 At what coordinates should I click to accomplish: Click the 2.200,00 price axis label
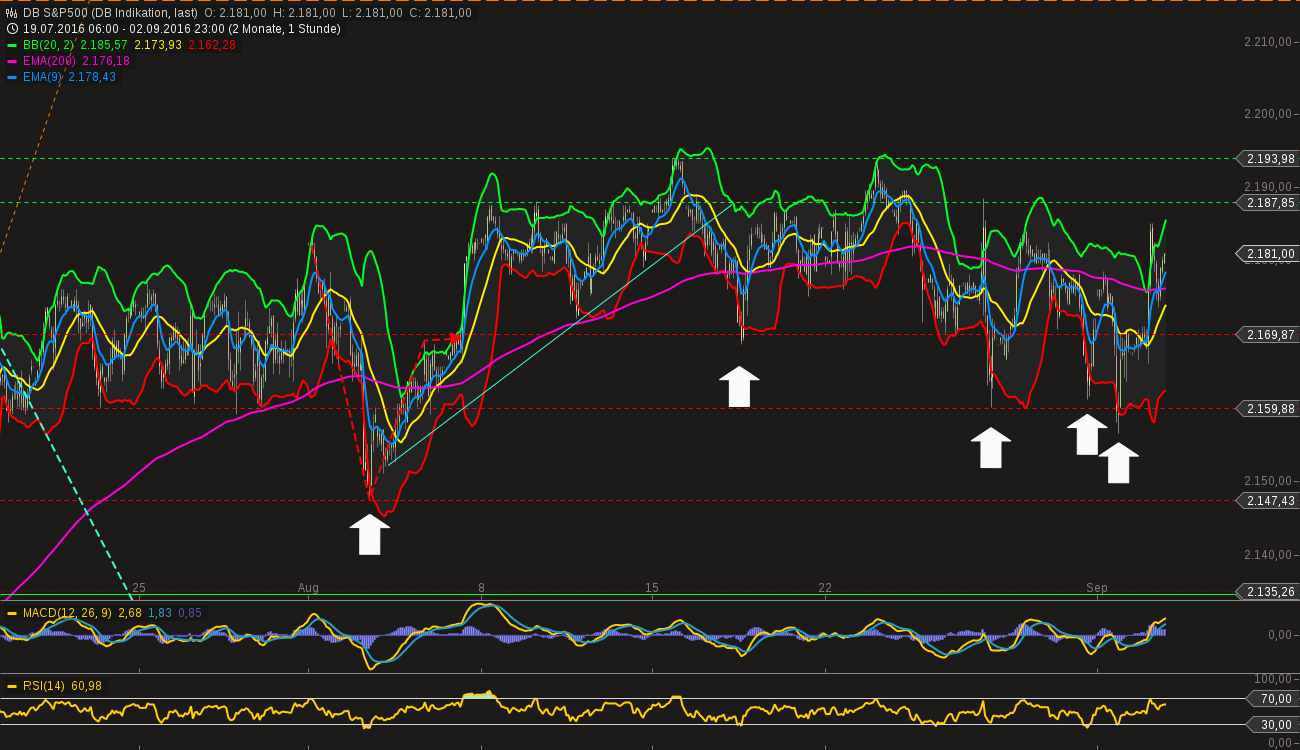[x=1268, y=114]
